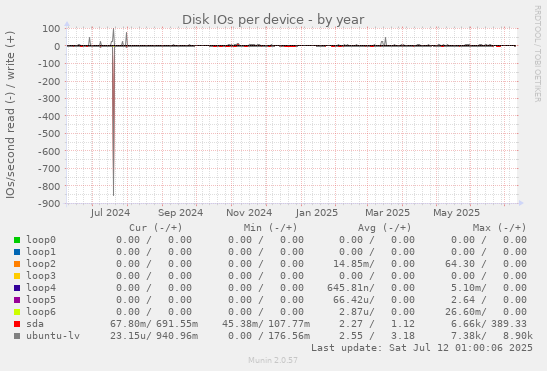Click the 'Jan 2025' x-axis label

(x=317, y=213)
